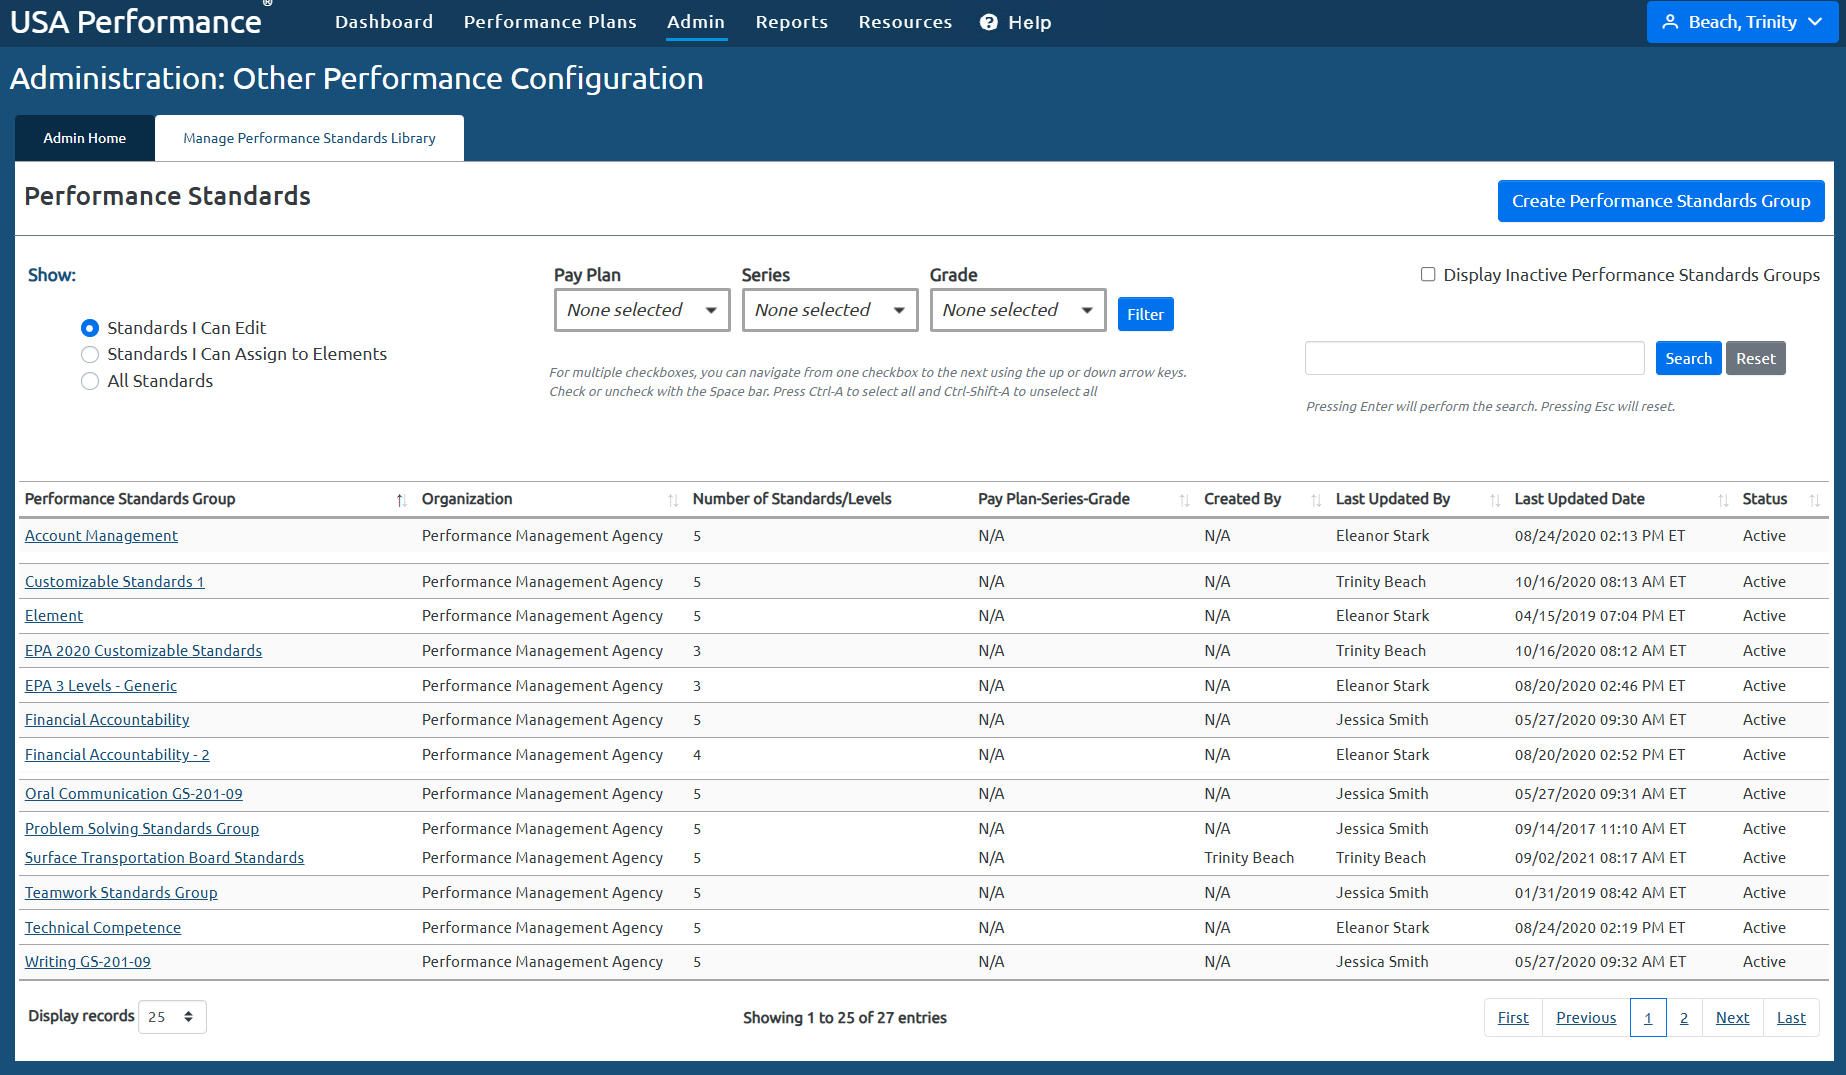Select page 2 in pagination
Viewport: 1846px width, 1075px height.
coord(1684,1018)
